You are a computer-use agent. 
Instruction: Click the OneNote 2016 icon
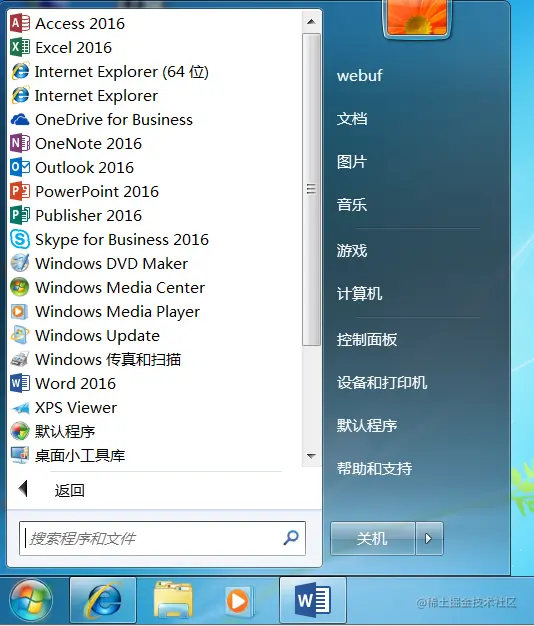pos(20,143)
